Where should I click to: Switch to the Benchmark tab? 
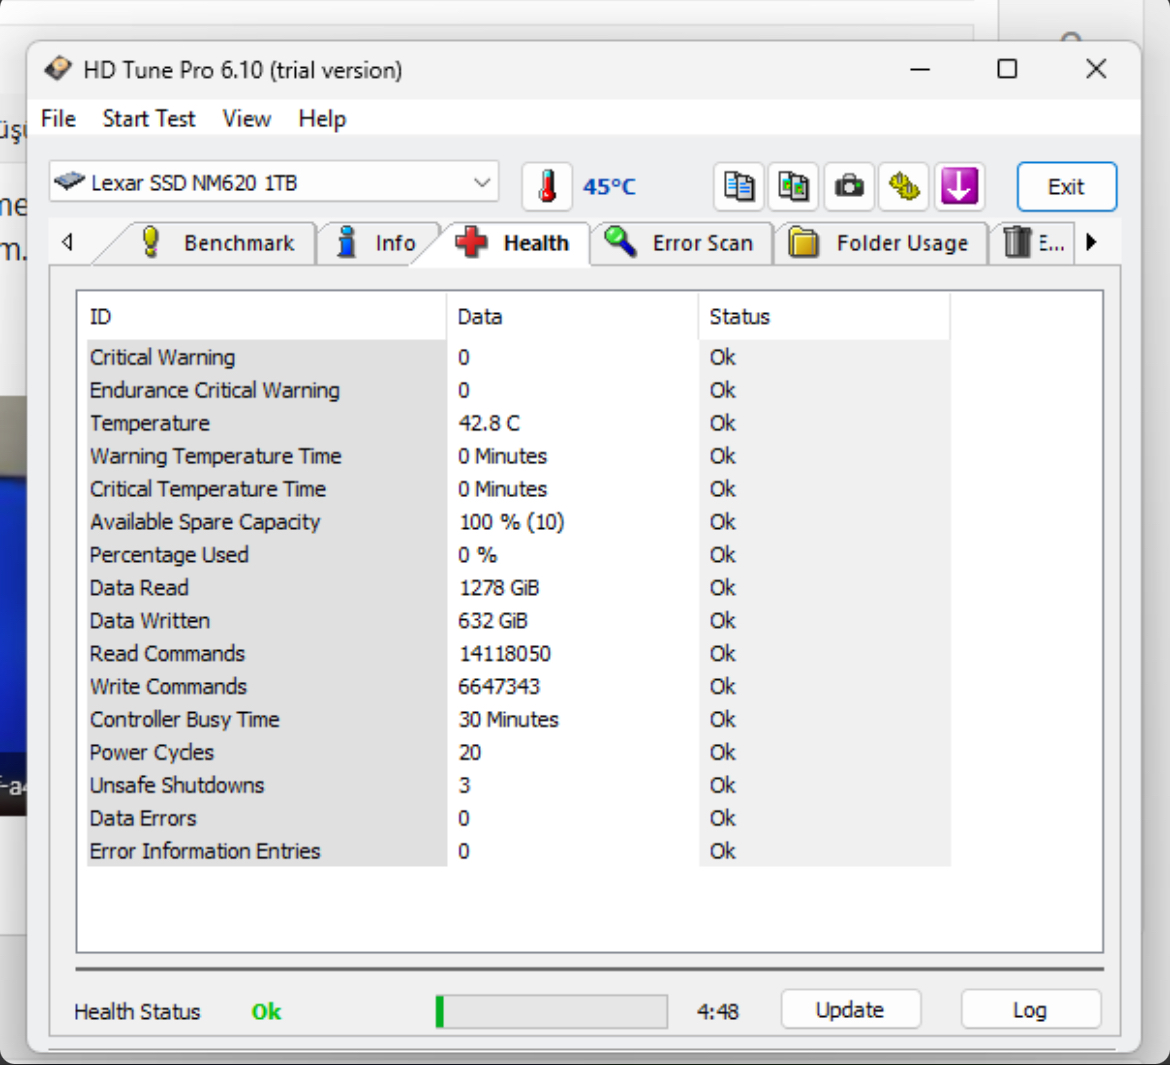(x=216, y=243)
